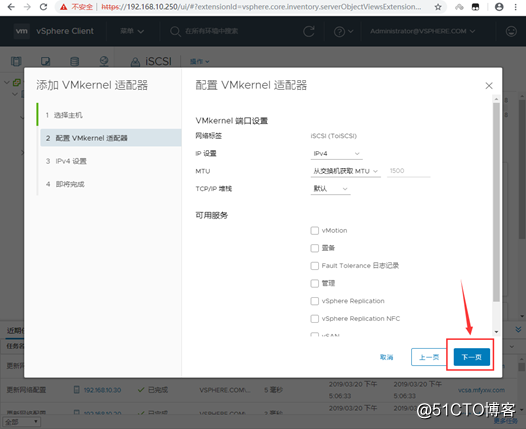Open the browser profile avatar icon
Image resolution: width=526 pixels, height=429 pixels.
coord(499,7)
